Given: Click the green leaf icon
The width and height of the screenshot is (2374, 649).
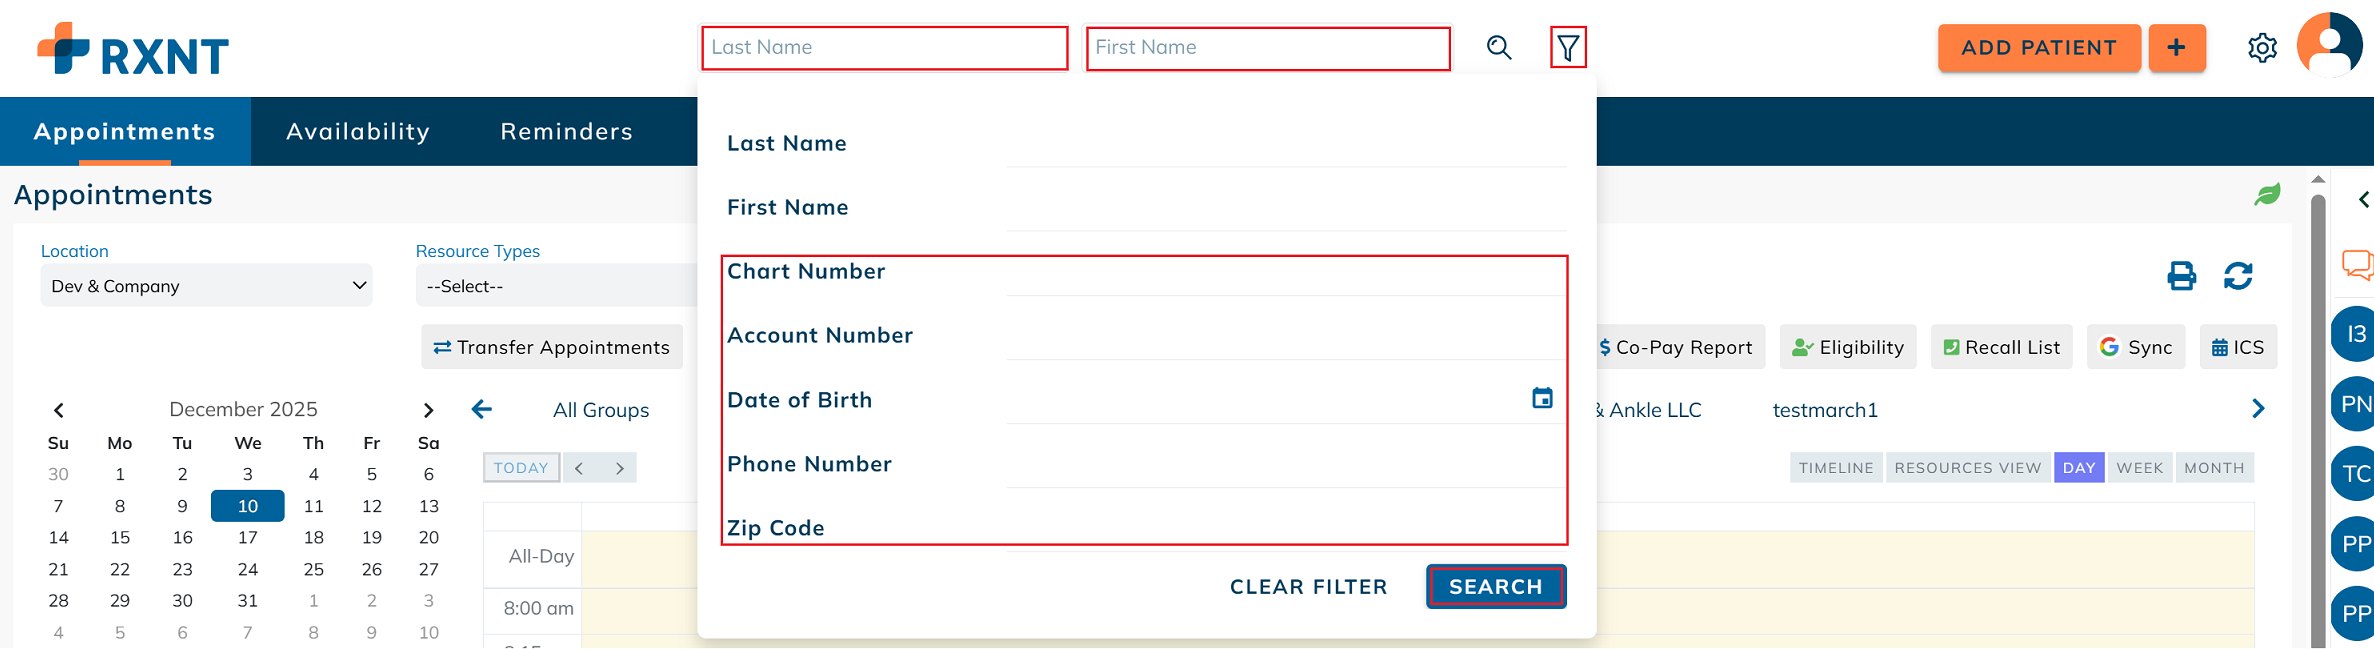Looking at the screenshot, I should point(2267,194).
